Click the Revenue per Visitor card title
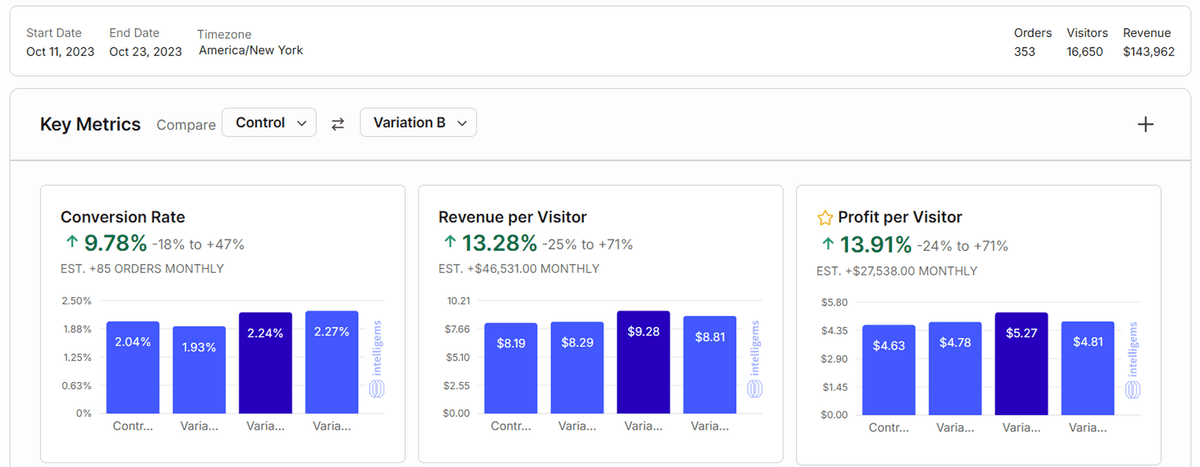1200x467 pixels. pos(512,217)
